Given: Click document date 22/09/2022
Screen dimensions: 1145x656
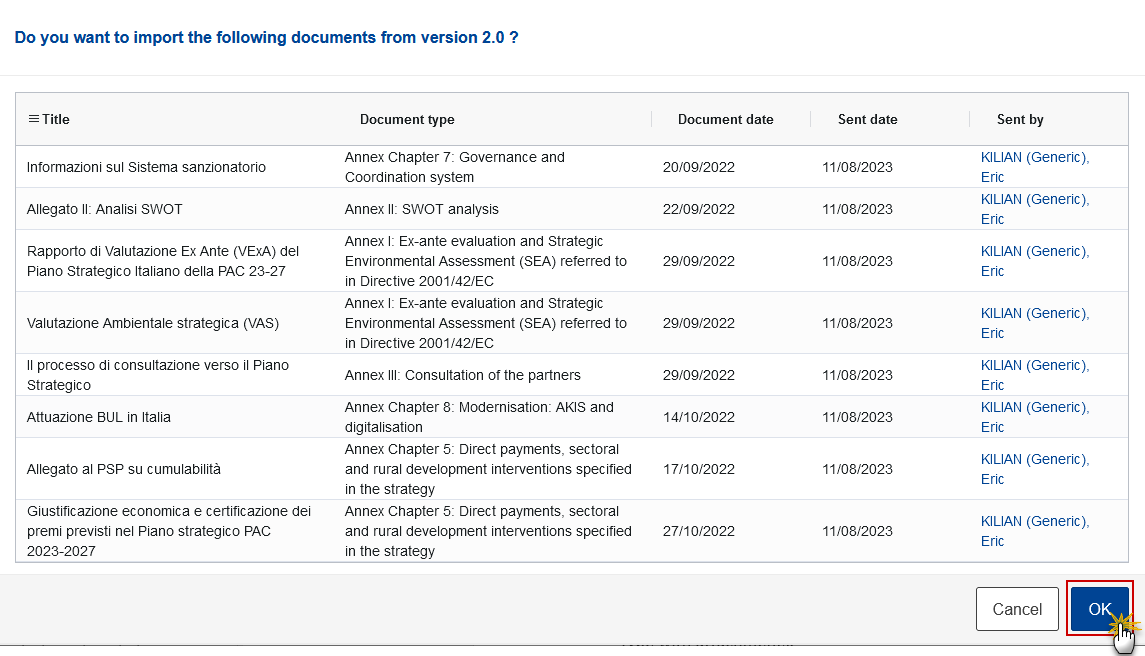Looking at the screenshot, I should click(698, 209).
